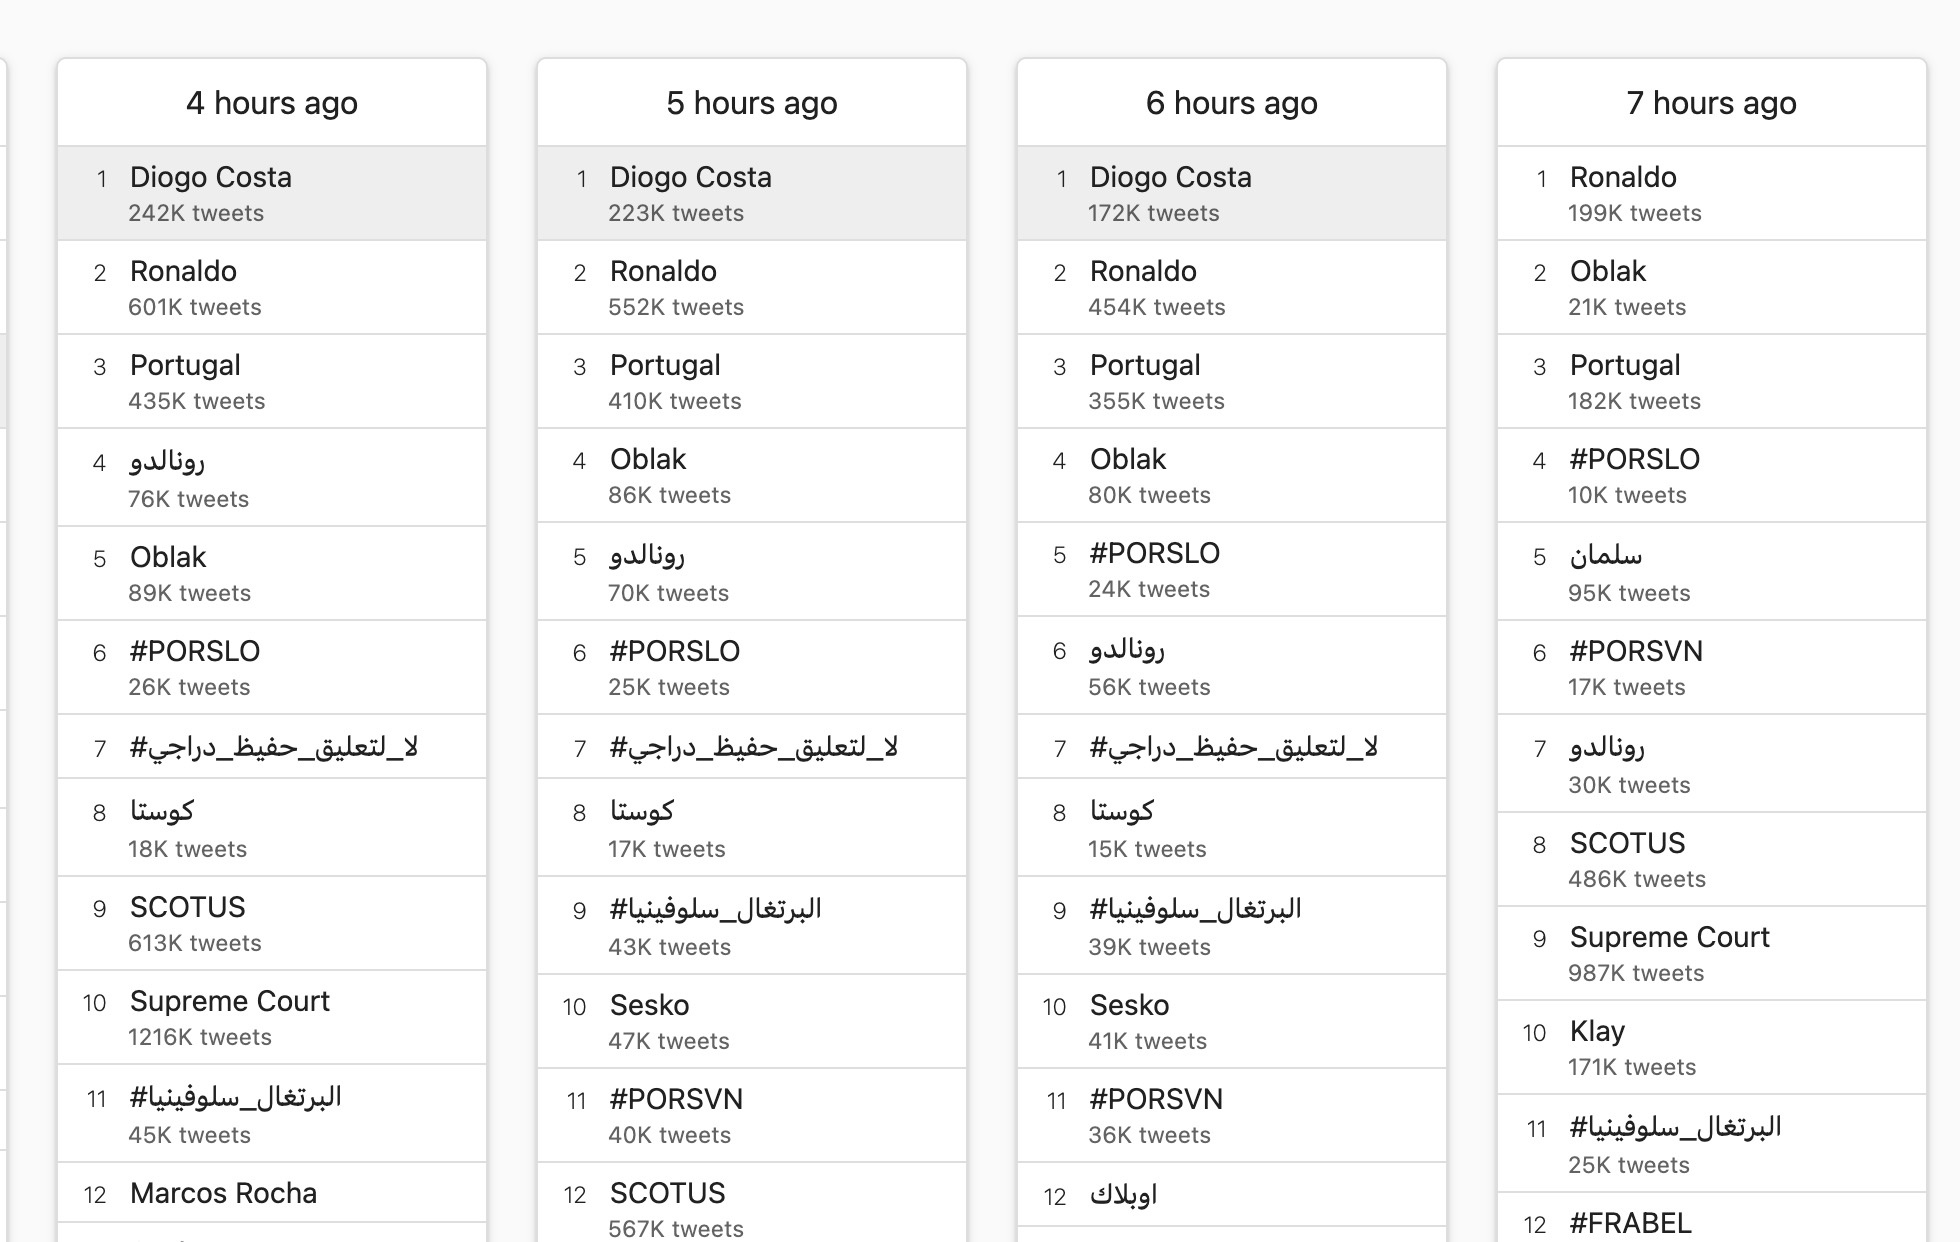This screenshot has width=1960, height=1242.
Task: Select Ronaldo with 601K tweets
Action: [x=272, y=287]
